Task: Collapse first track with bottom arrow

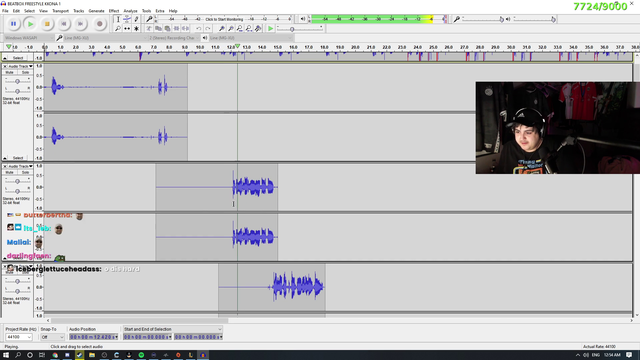Action: tap(5, 158)
